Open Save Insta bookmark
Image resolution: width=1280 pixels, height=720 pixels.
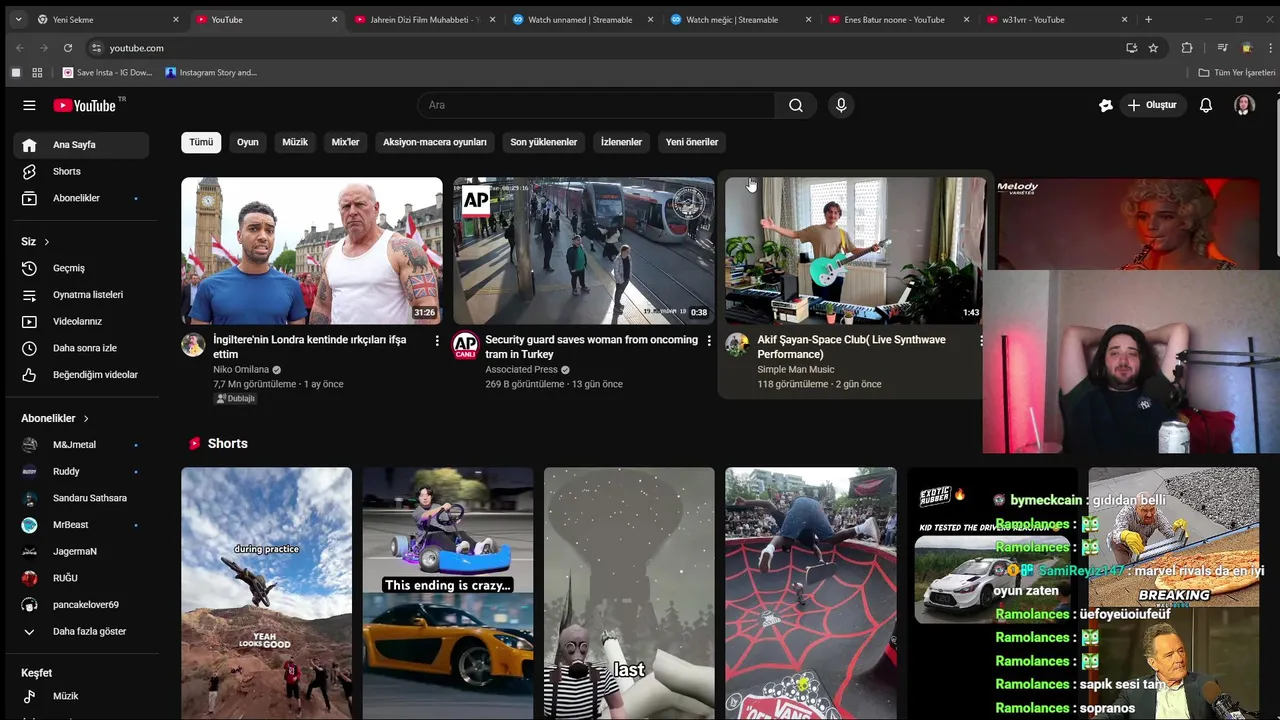click(107, 72)
